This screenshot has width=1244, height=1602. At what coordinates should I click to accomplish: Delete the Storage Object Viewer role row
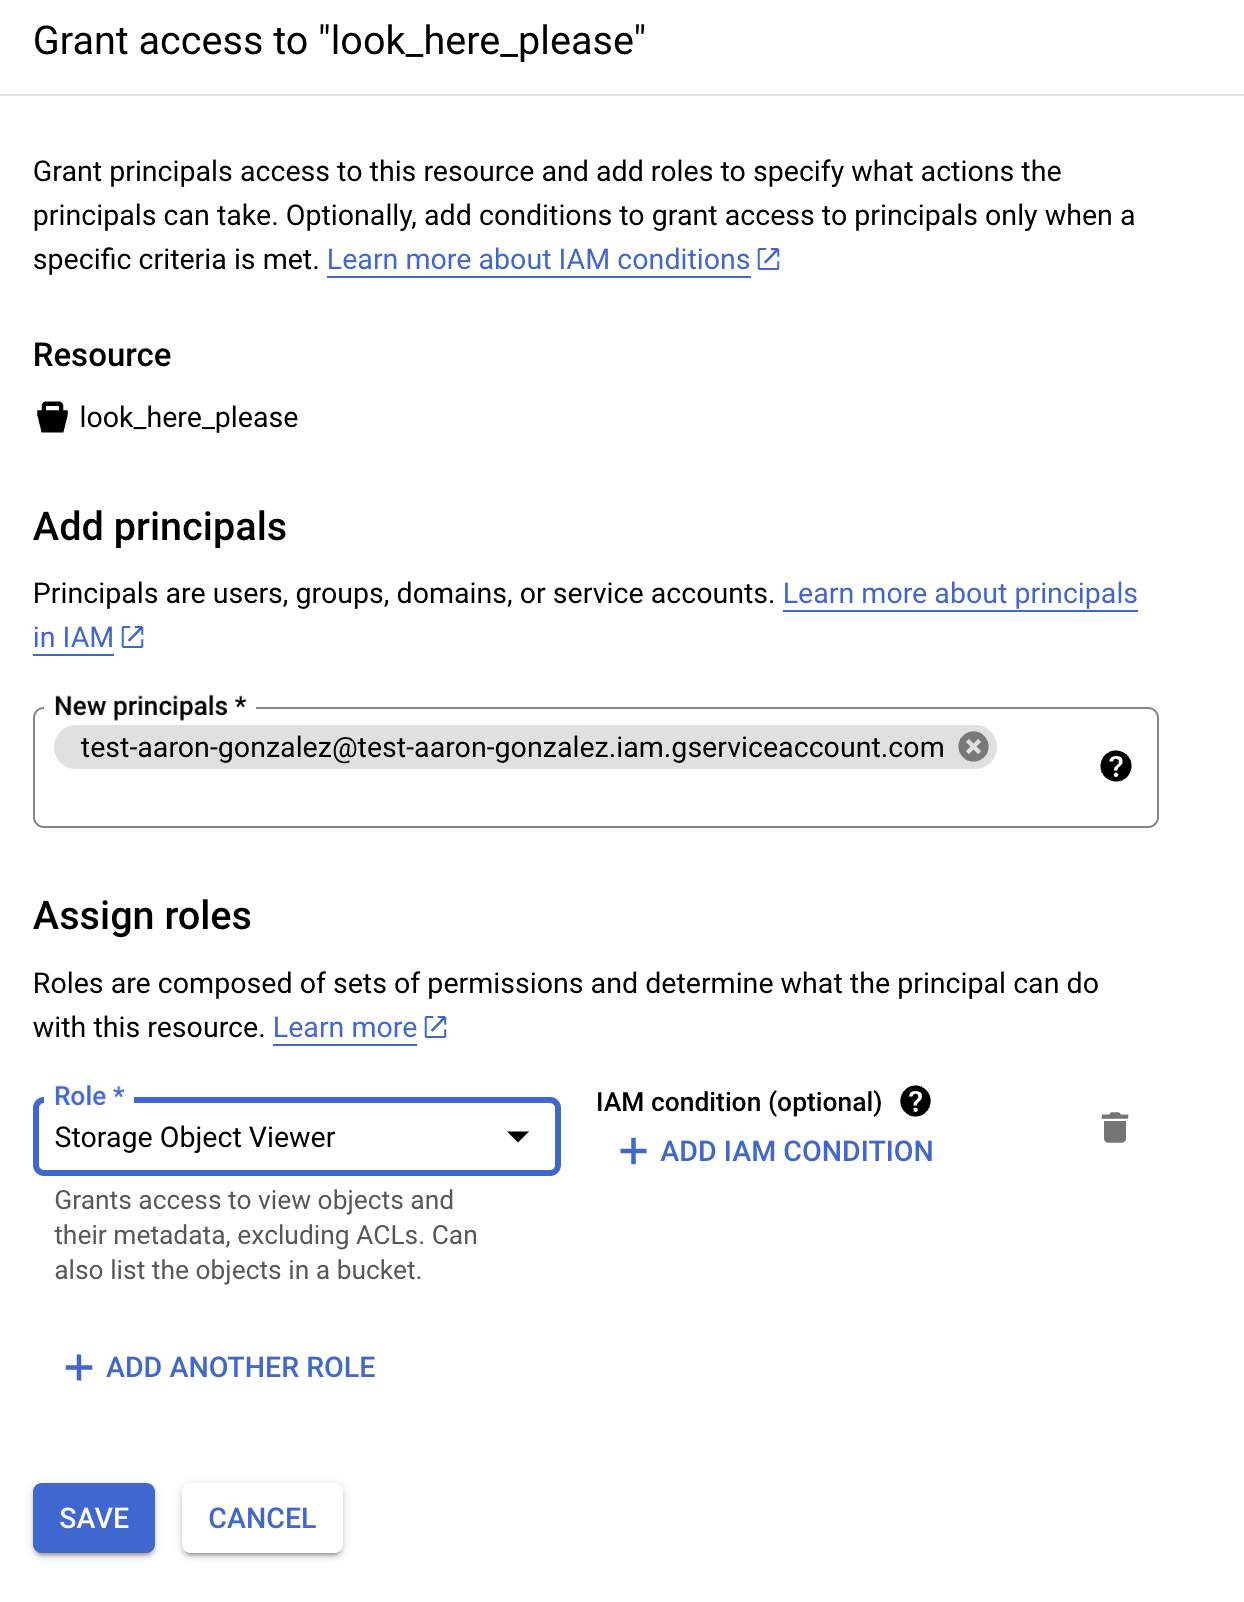(x=1114, y=1127)
